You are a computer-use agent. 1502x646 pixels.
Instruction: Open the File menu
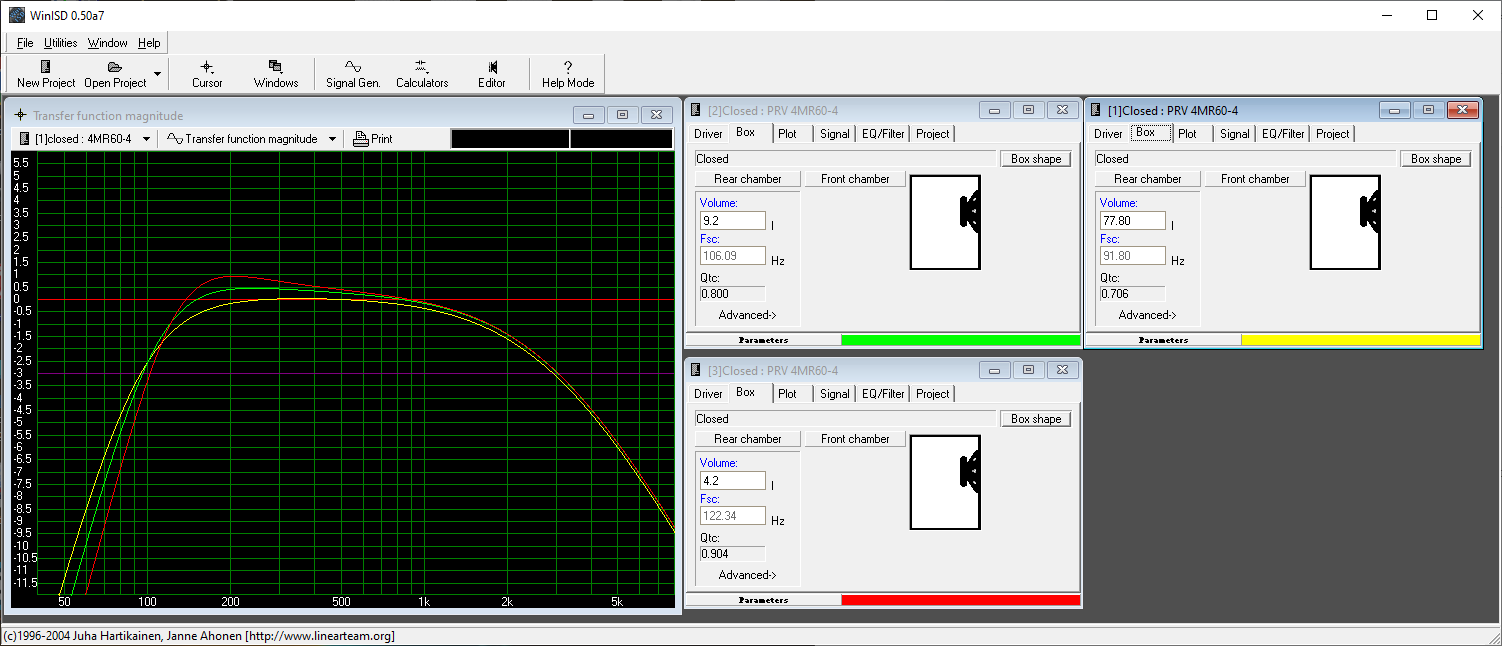[x=25, y=43]
